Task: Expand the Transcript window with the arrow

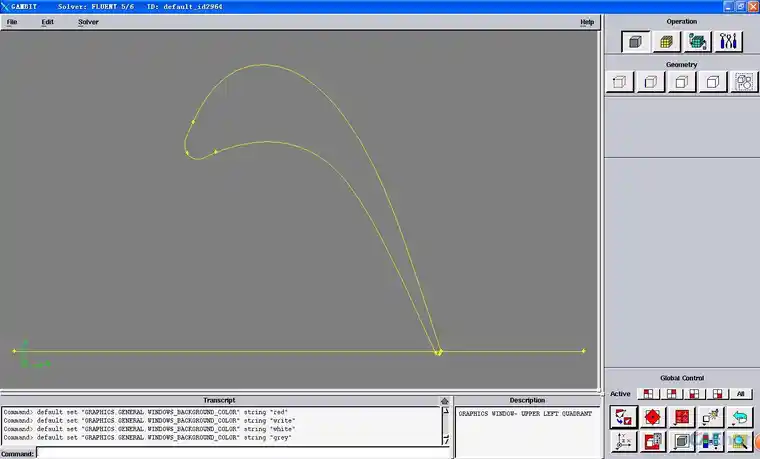Action: pos(444,401)
